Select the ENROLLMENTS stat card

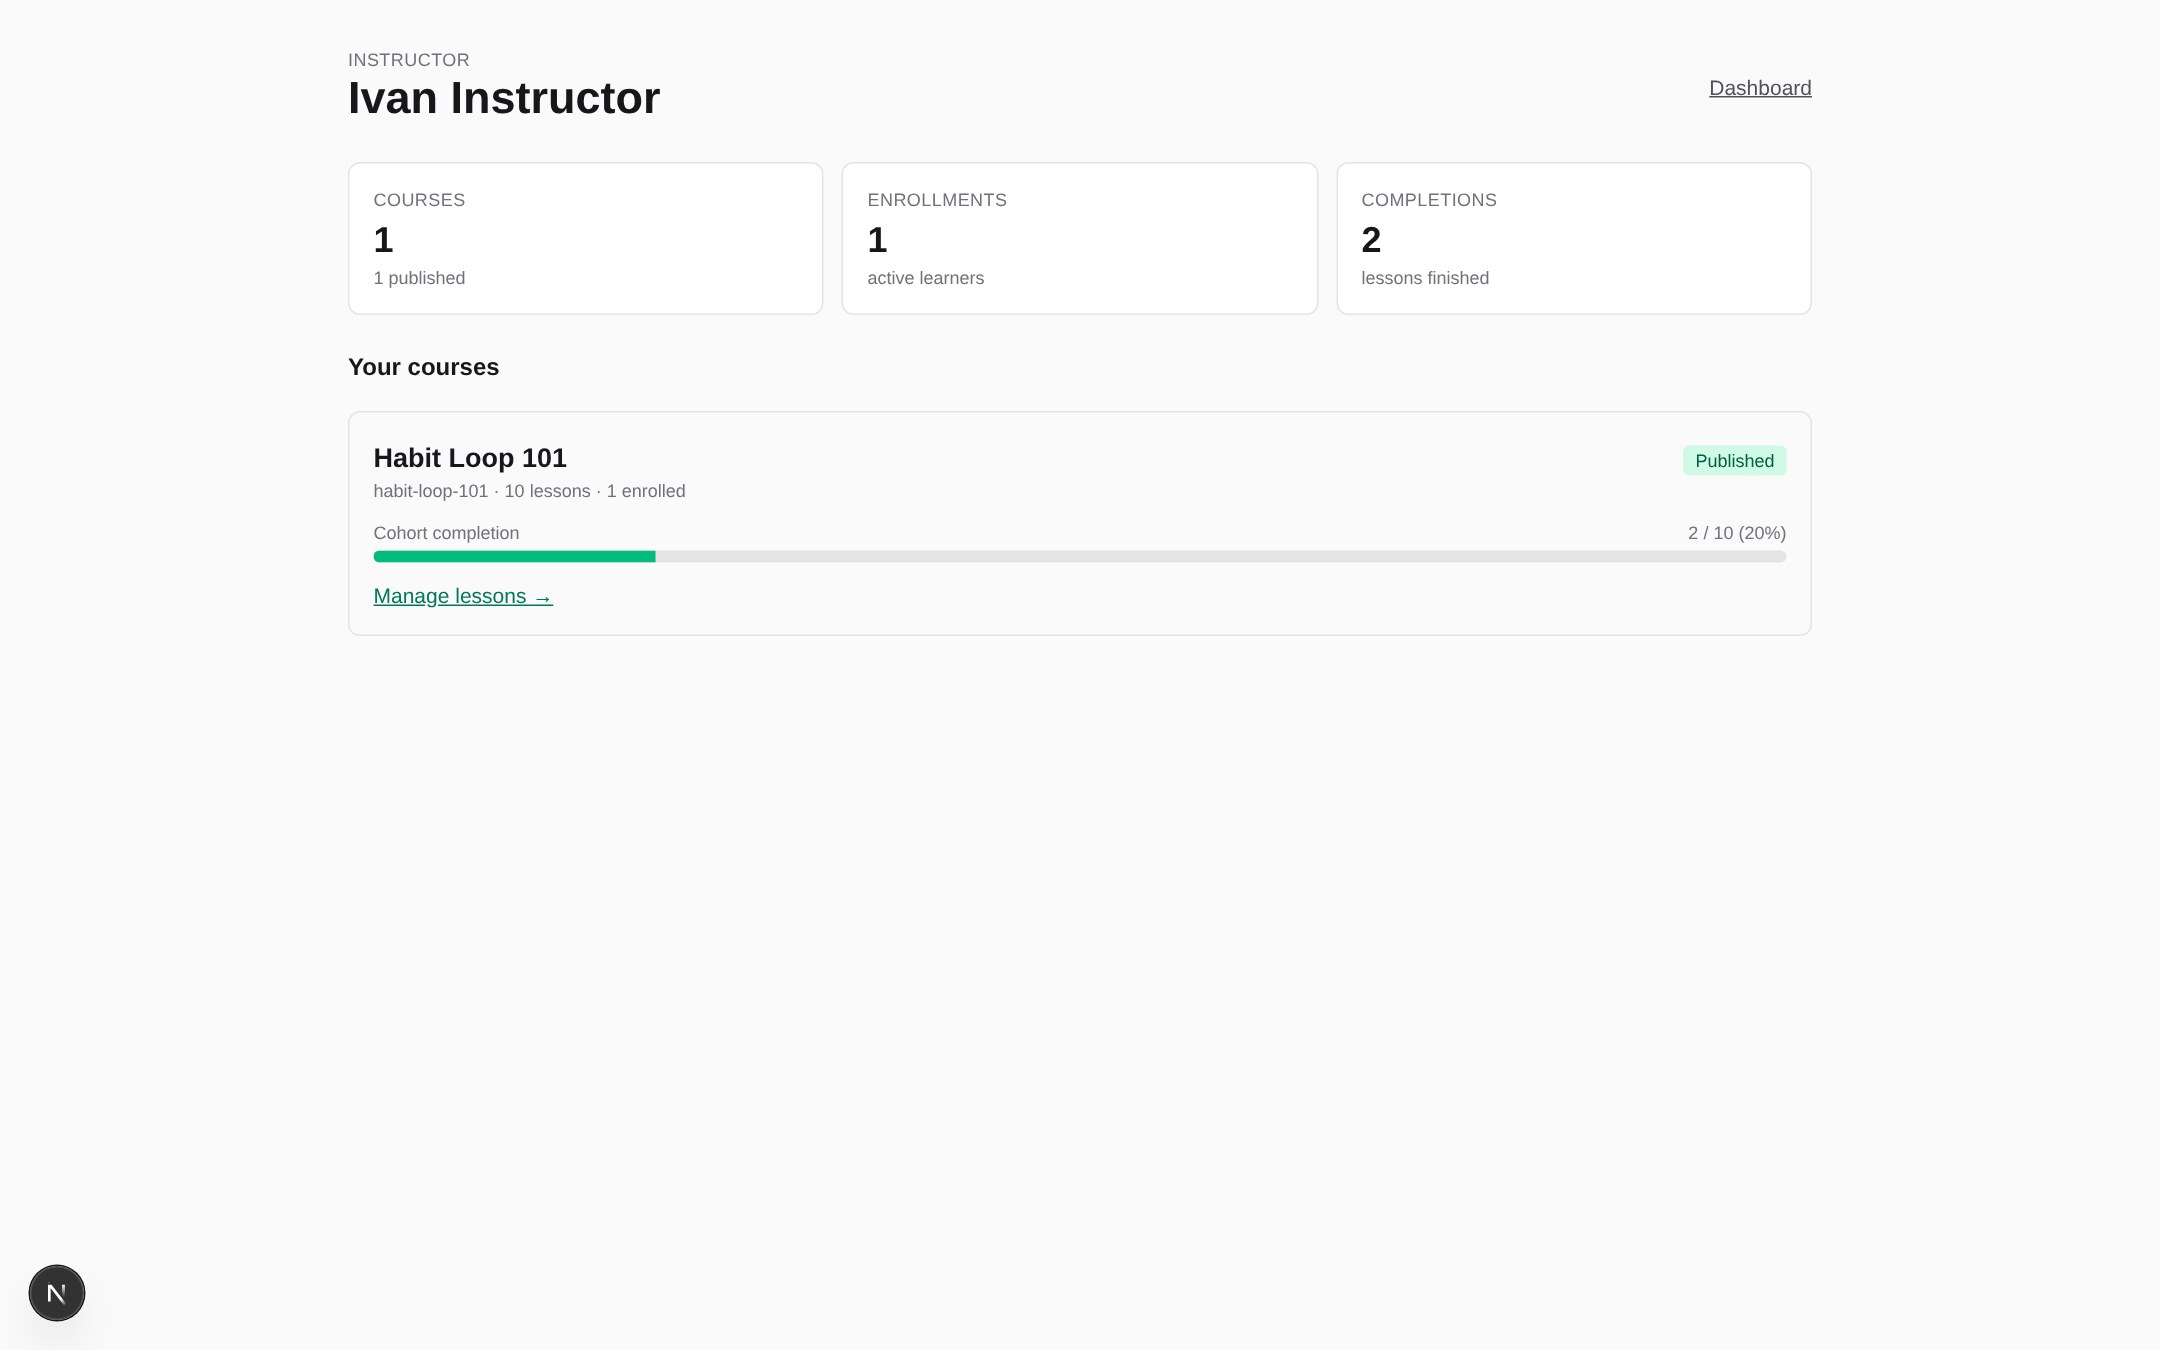click(1079, 238)
